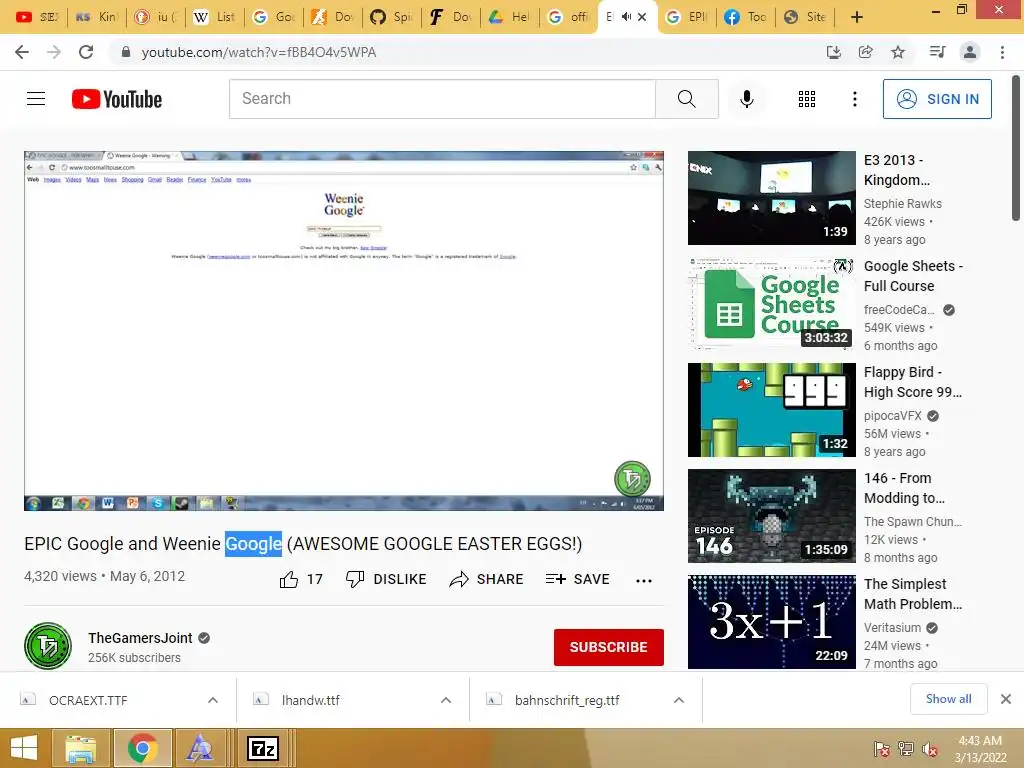Focus the YouTube search field

[x=442, y=99]
